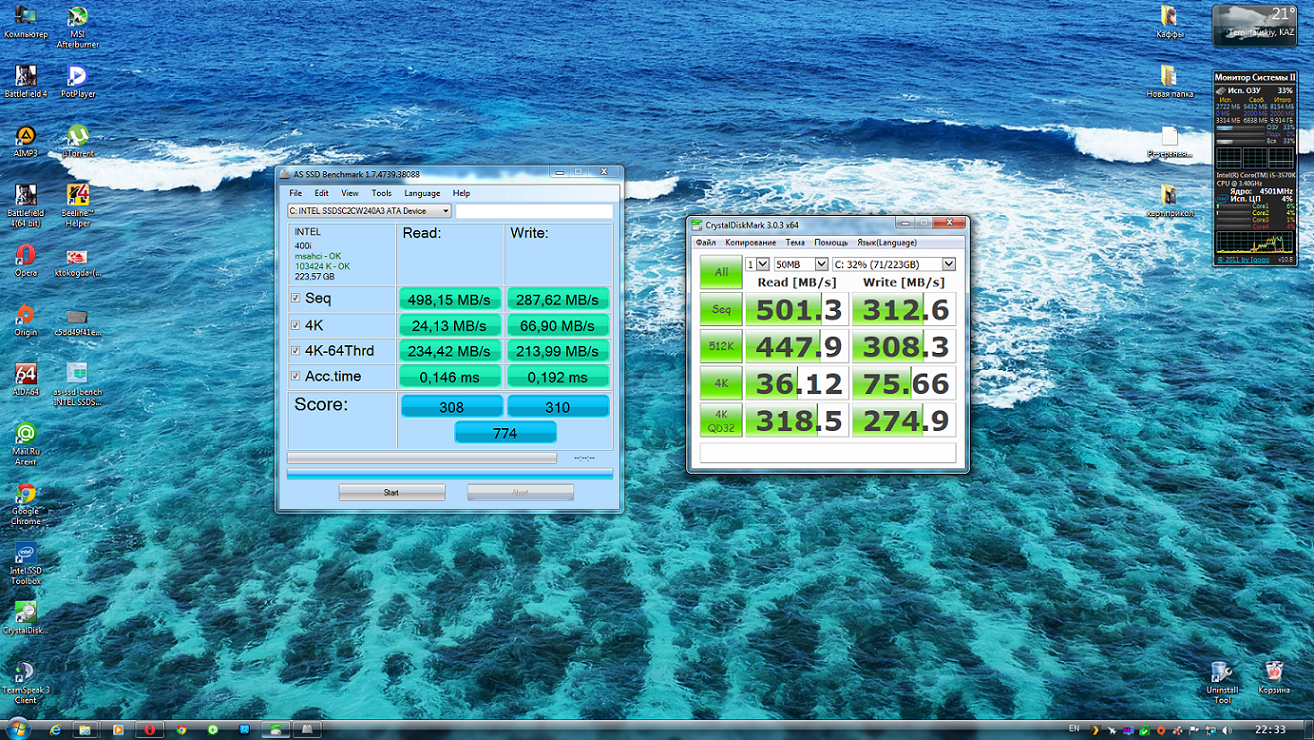1314x740 pixels.
Task: Click Windows Start orb in taskbar
Action: [x=17, y=729]
